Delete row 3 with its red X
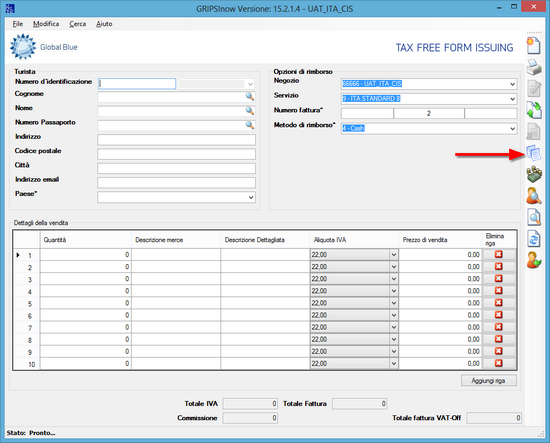 [x=498, y=278]
